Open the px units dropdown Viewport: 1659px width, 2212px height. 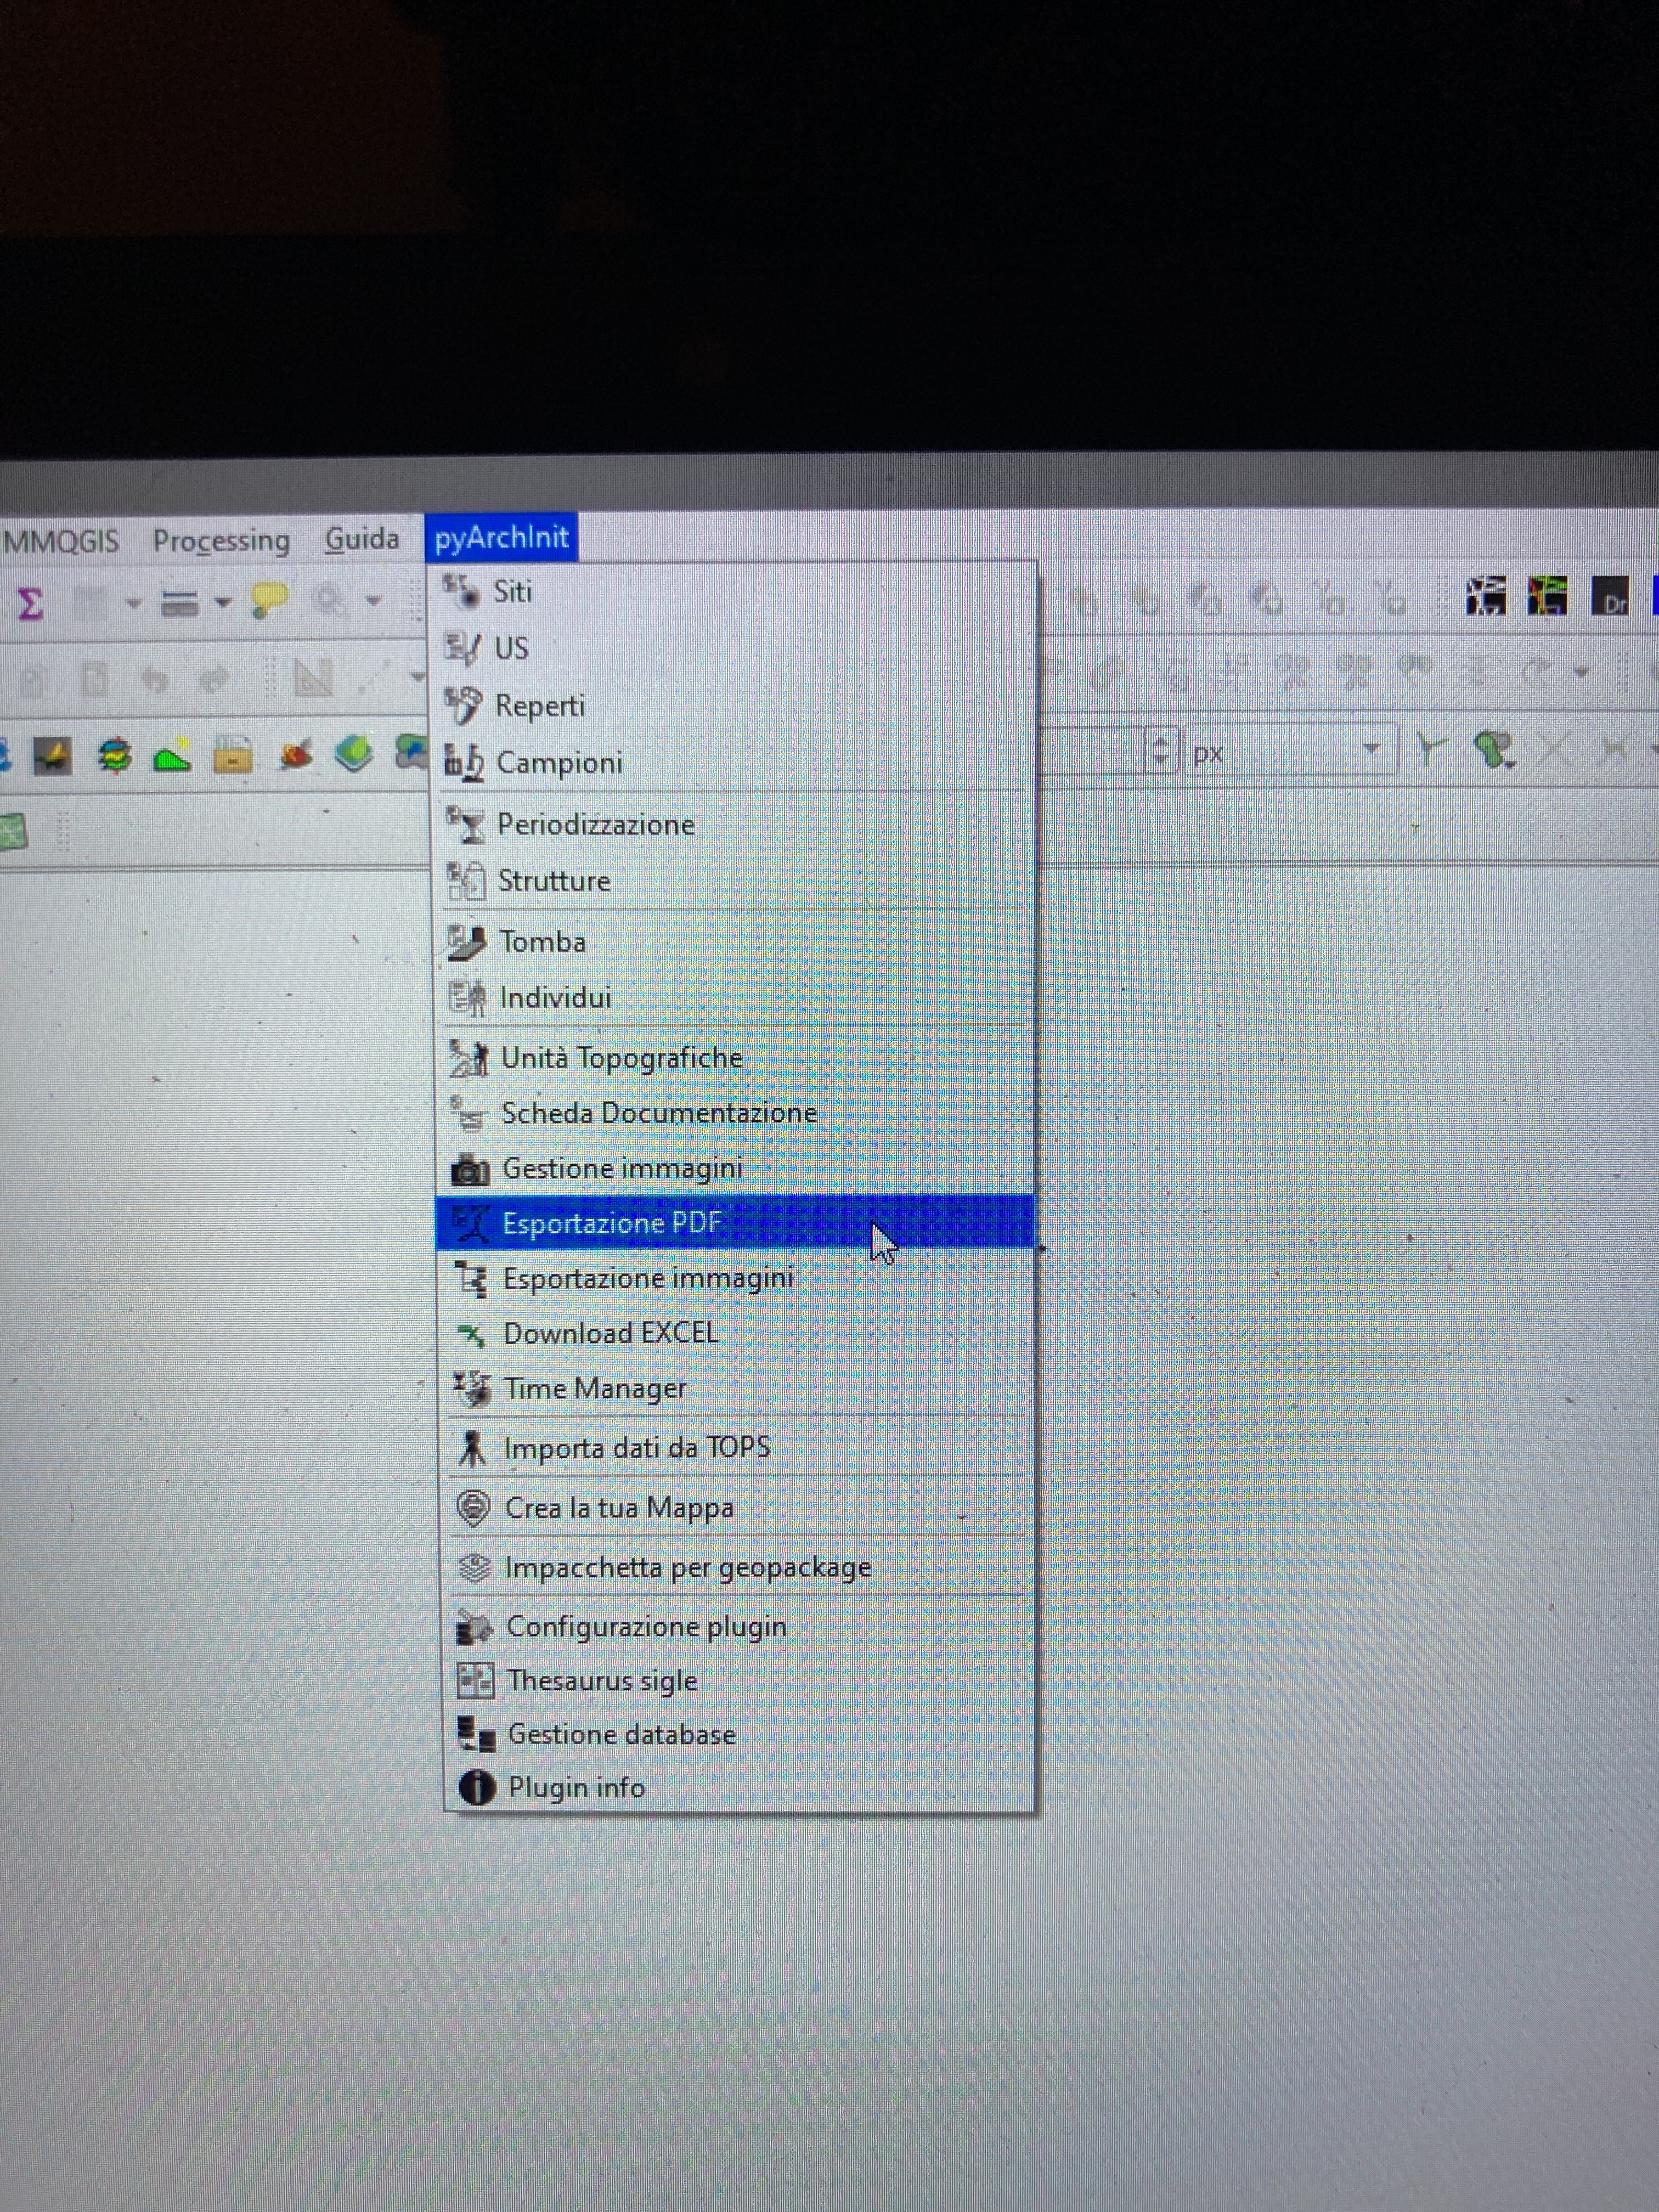point(1290,751)
